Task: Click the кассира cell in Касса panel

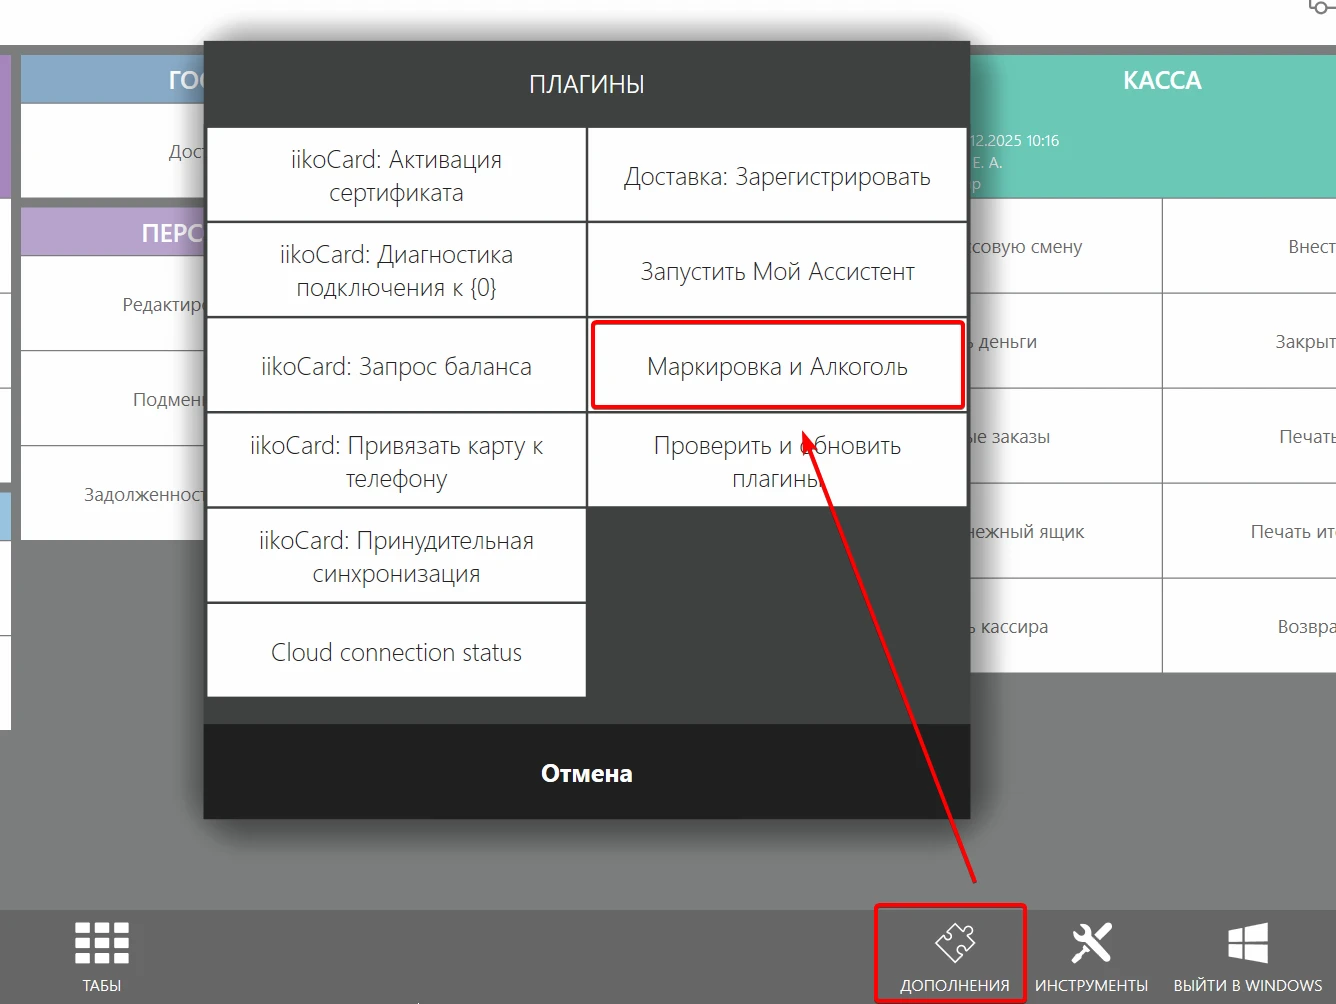Action: pyautogui.click(x=1065, y=626)
